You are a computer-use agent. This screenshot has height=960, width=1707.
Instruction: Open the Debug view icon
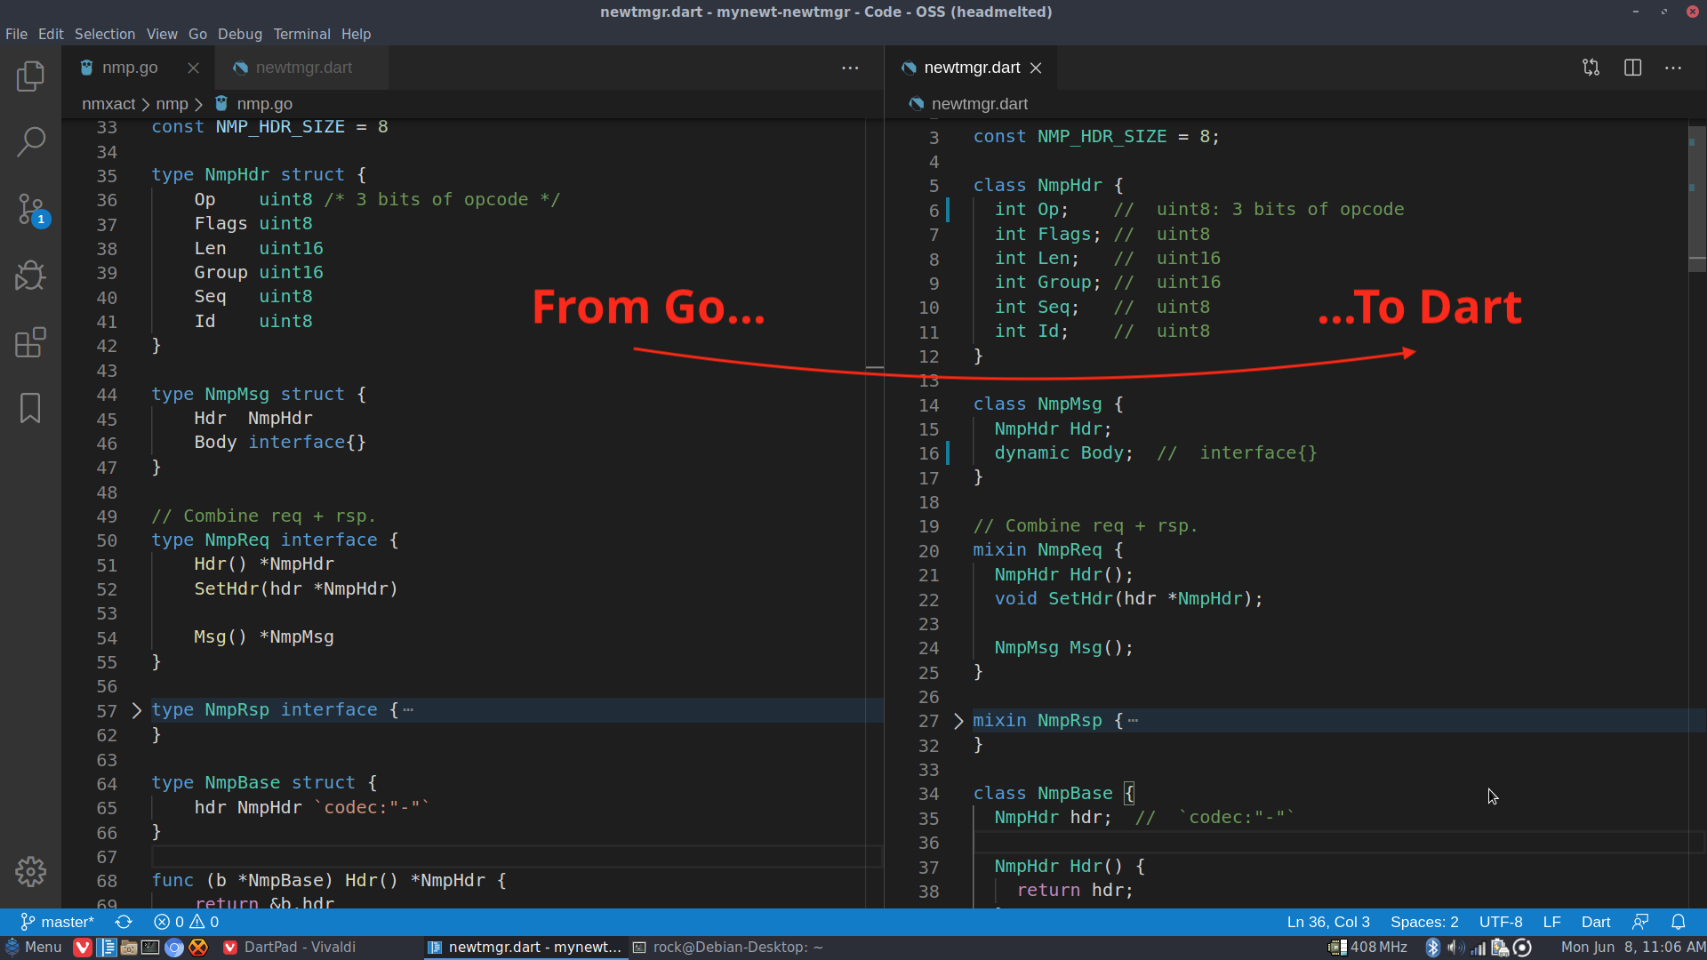(30, 275)
